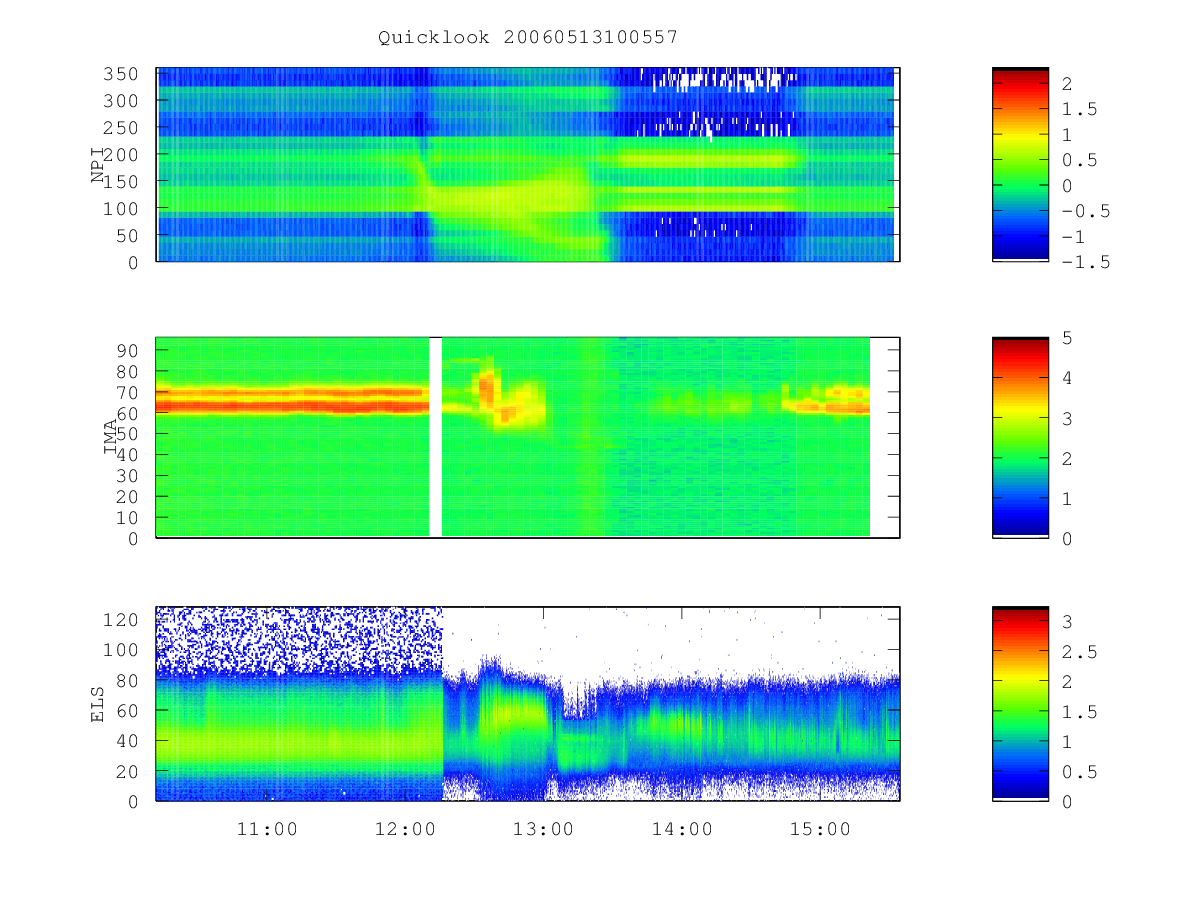Click the NPI spectrogram panel
This screenshot has height=900, width=1200.
[x=528, y=165]
